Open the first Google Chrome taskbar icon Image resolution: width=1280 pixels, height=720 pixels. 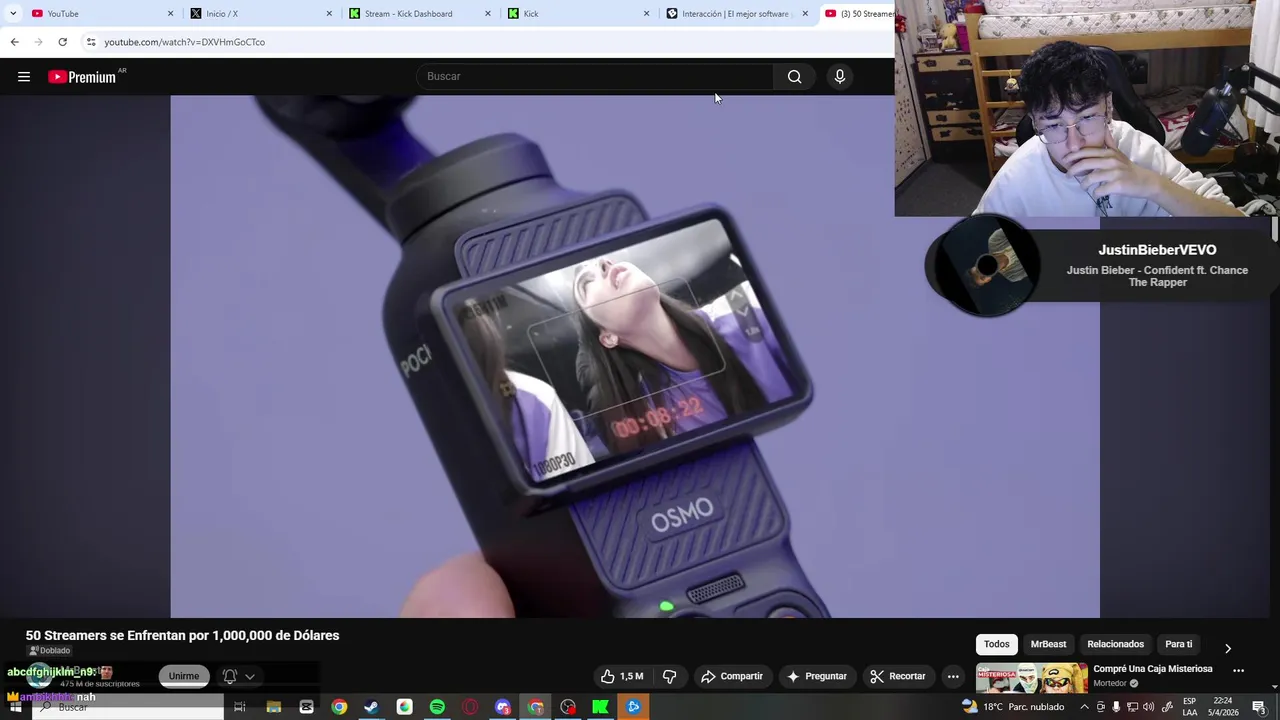coord(339,707)
